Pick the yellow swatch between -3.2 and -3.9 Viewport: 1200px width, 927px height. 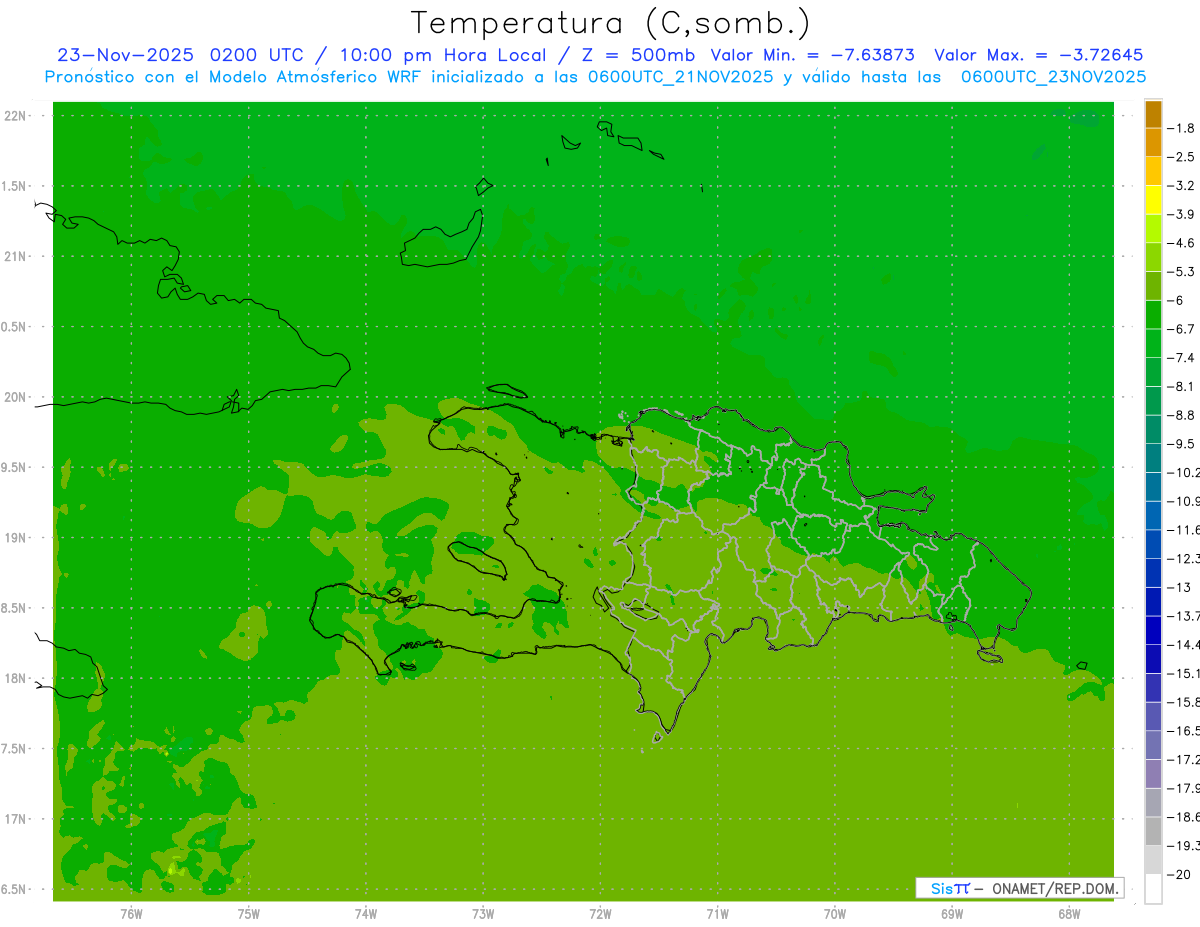coord(1153,200)
